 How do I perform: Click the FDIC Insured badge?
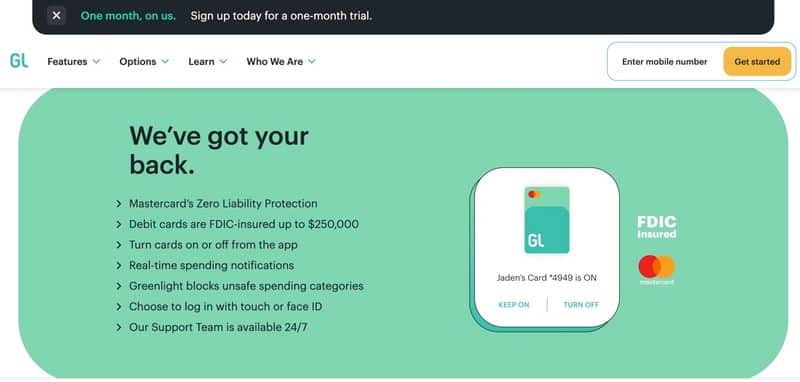tap(657, 227)
